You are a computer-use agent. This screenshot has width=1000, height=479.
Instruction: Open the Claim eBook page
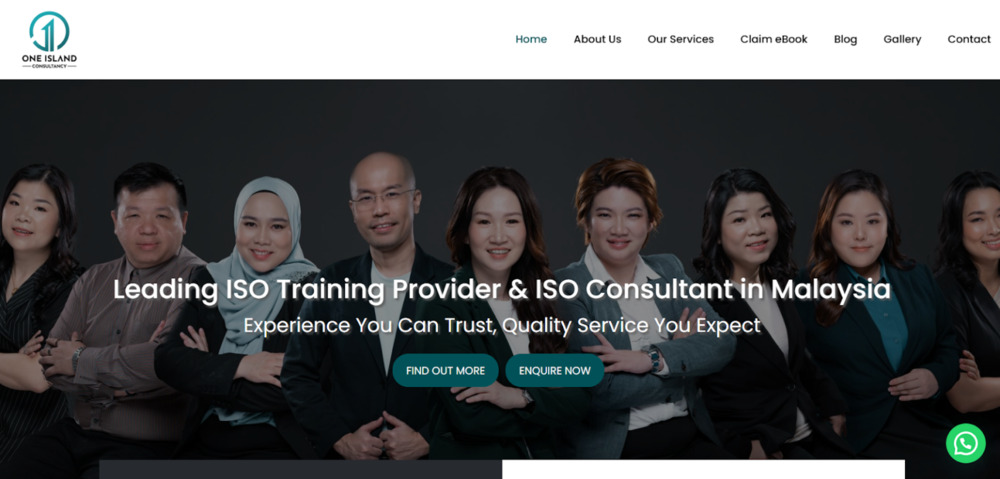(x=774, y=39)
